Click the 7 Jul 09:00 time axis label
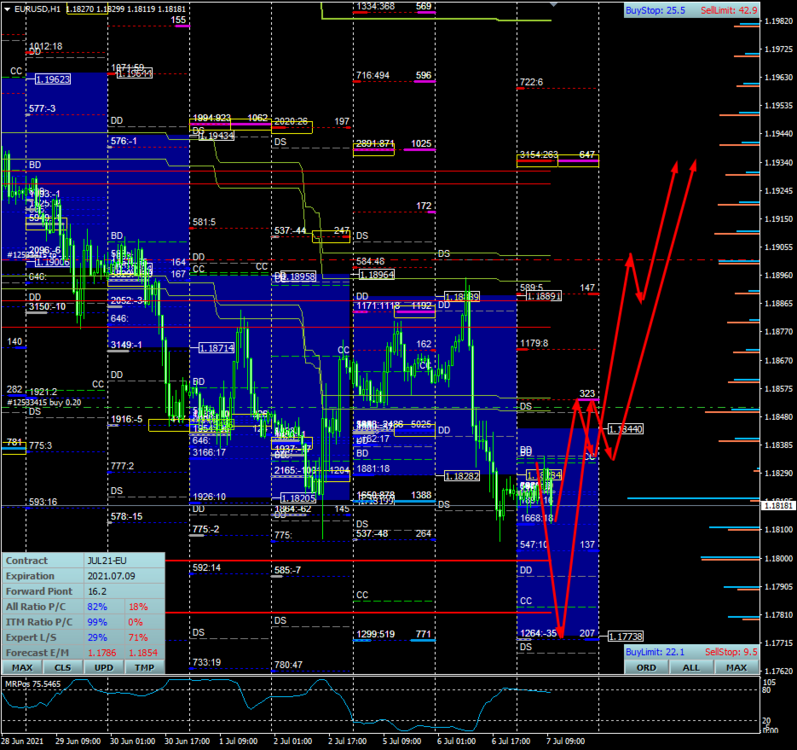 coord(565,741)
